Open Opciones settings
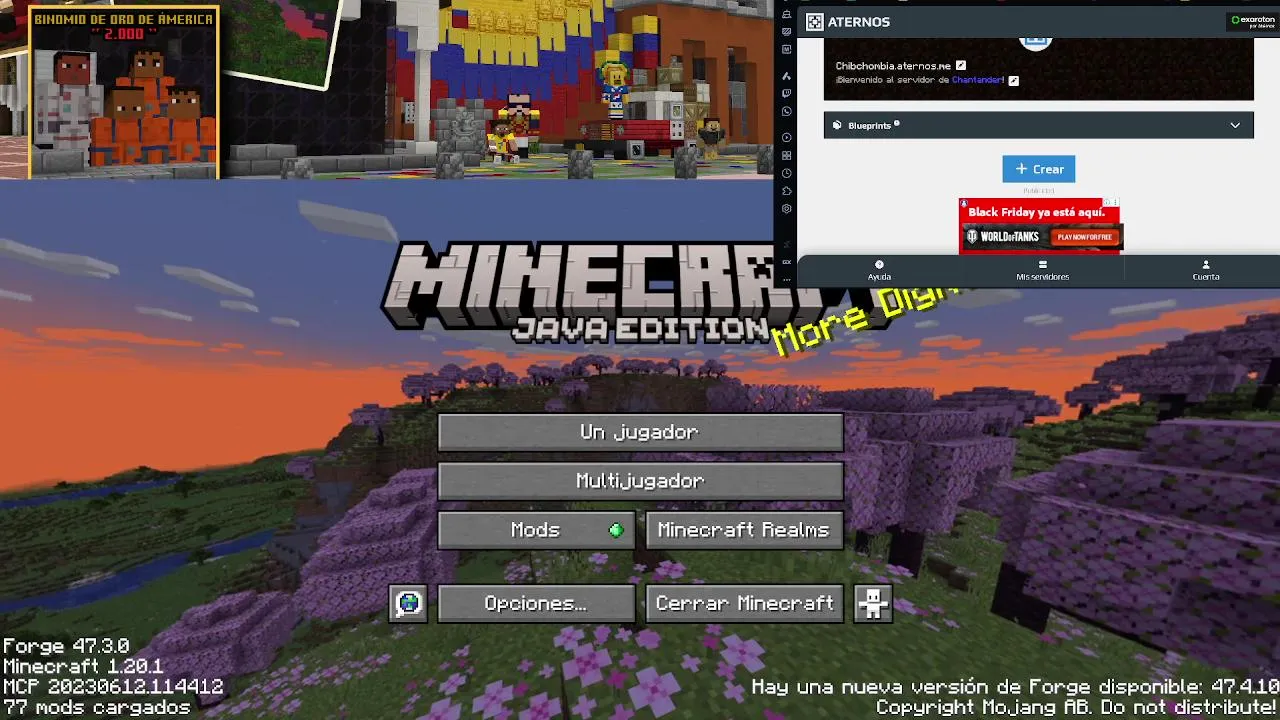 (536, 603)
